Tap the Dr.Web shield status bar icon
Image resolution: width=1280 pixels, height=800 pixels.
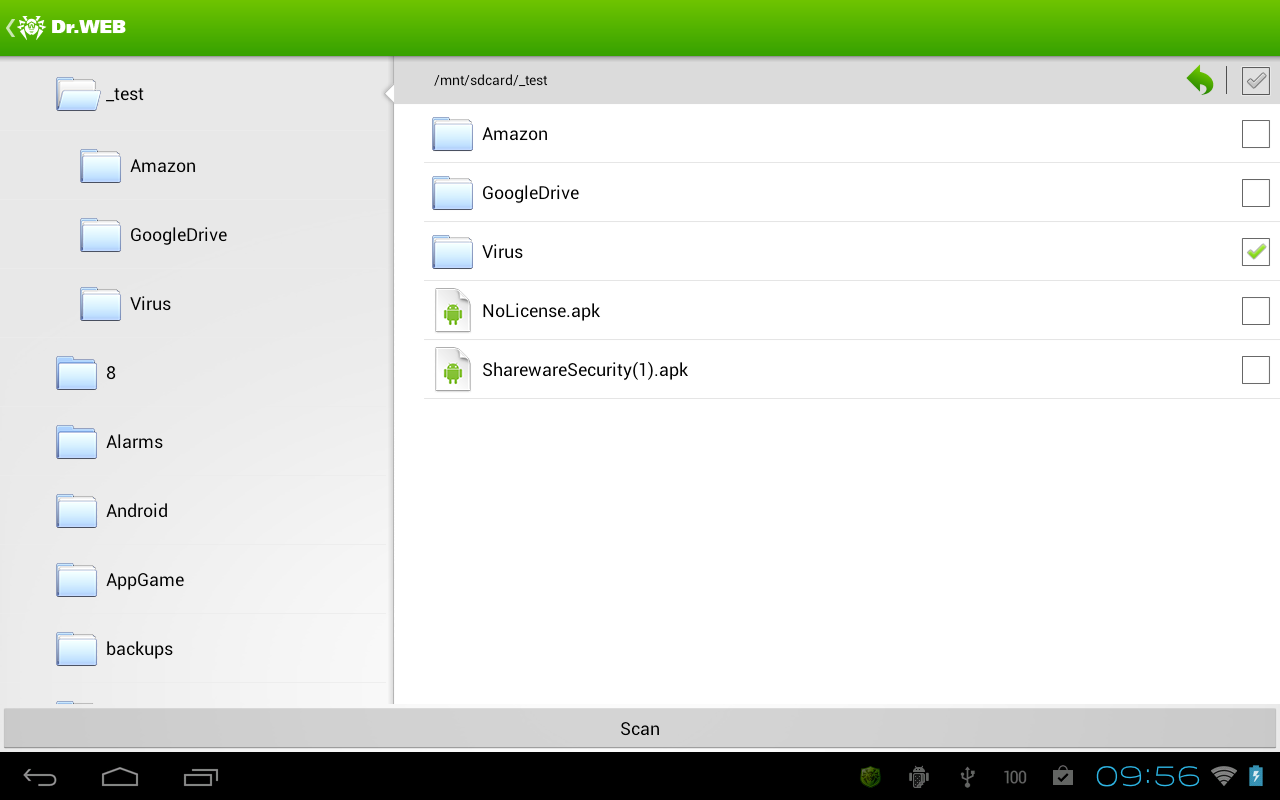(x=871, y=776)
